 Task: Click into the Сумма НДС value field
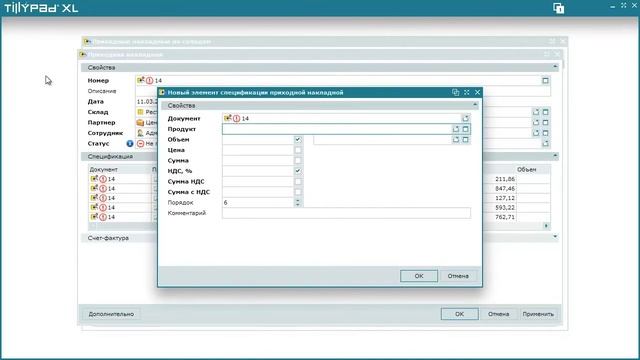tap(258, 182)
